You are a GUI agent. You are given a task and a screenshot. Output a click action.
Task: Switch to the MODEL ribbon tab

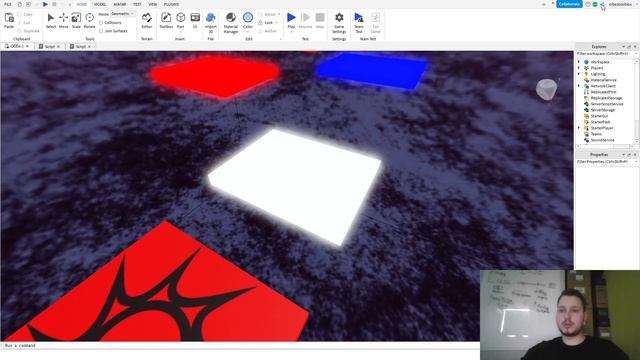(100, 4)
